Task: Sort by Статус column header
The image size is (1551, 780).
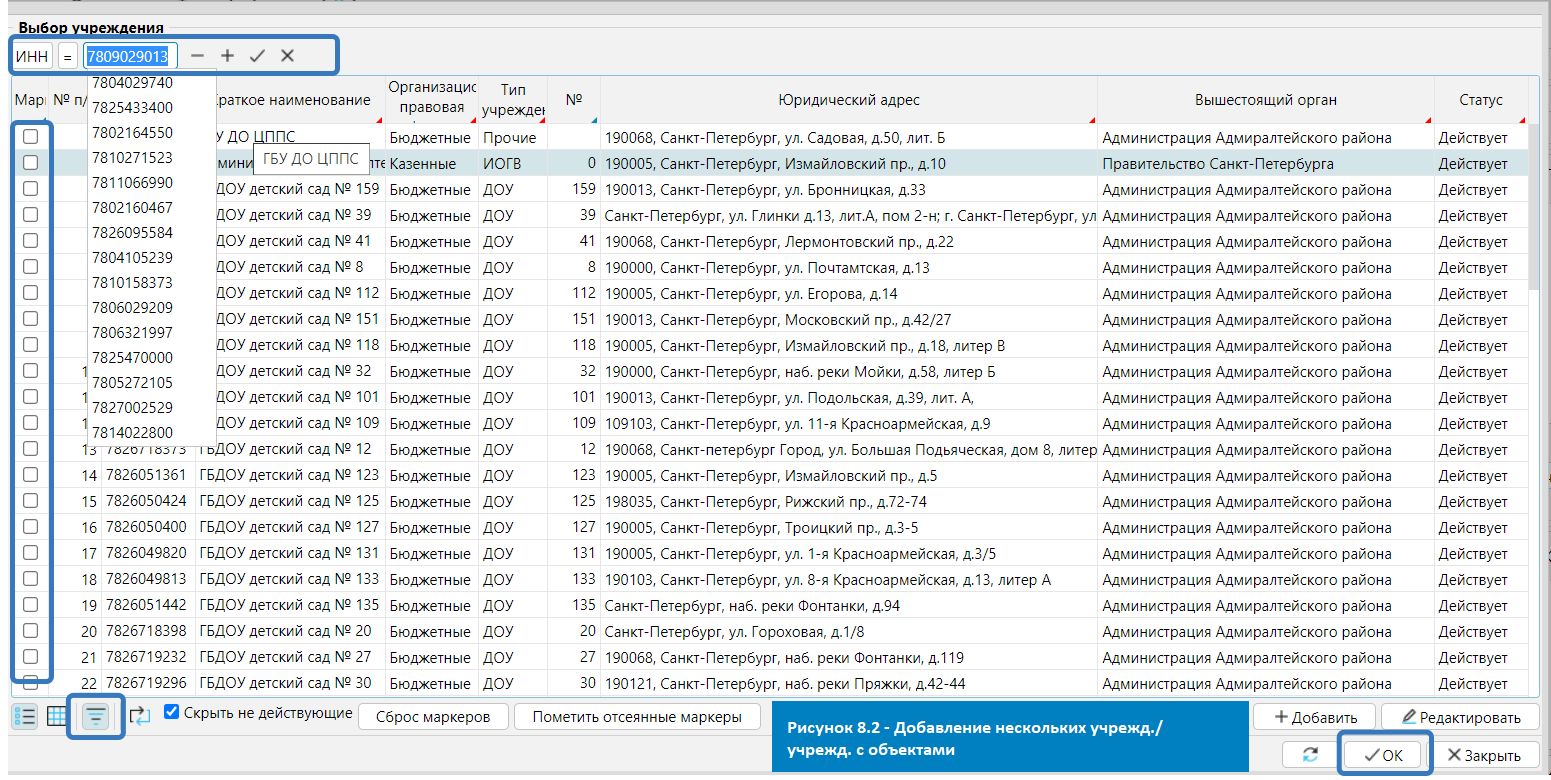Action: 1481,100
